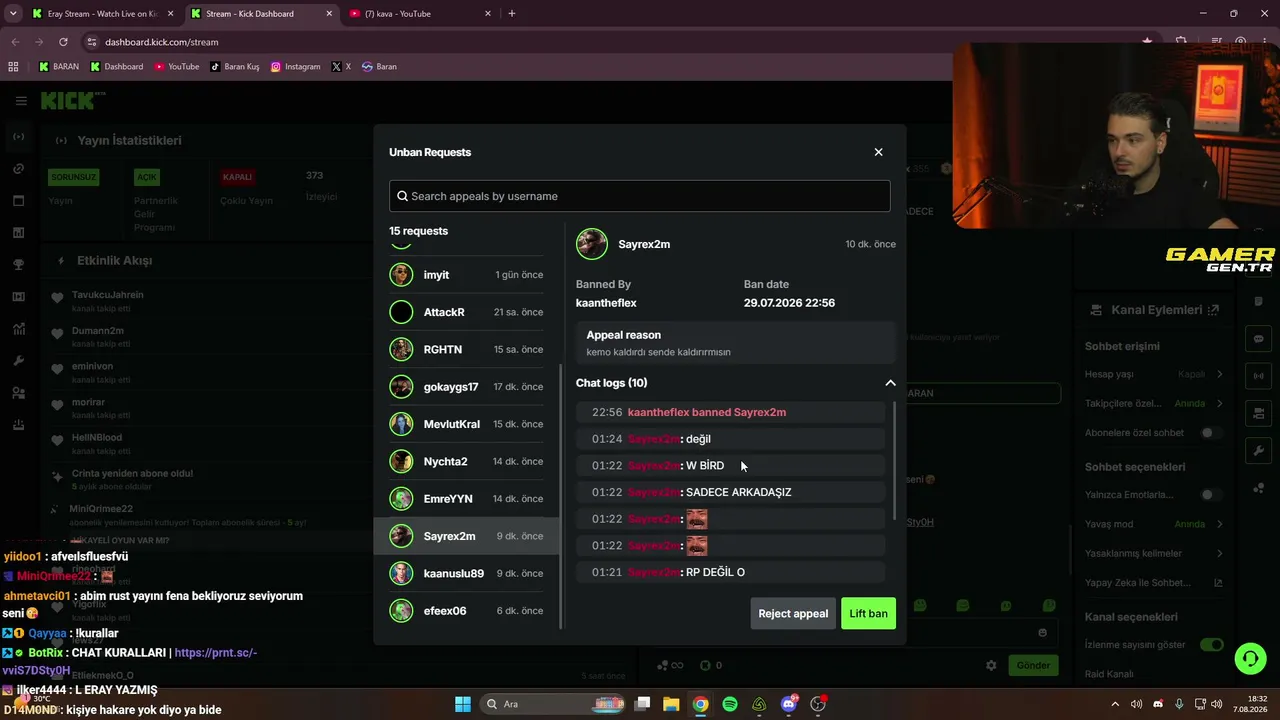This screenshot has width=1280, height=720.
Task: Open analytics chart icon in Kick sidebar
Action: pos(19,329)
